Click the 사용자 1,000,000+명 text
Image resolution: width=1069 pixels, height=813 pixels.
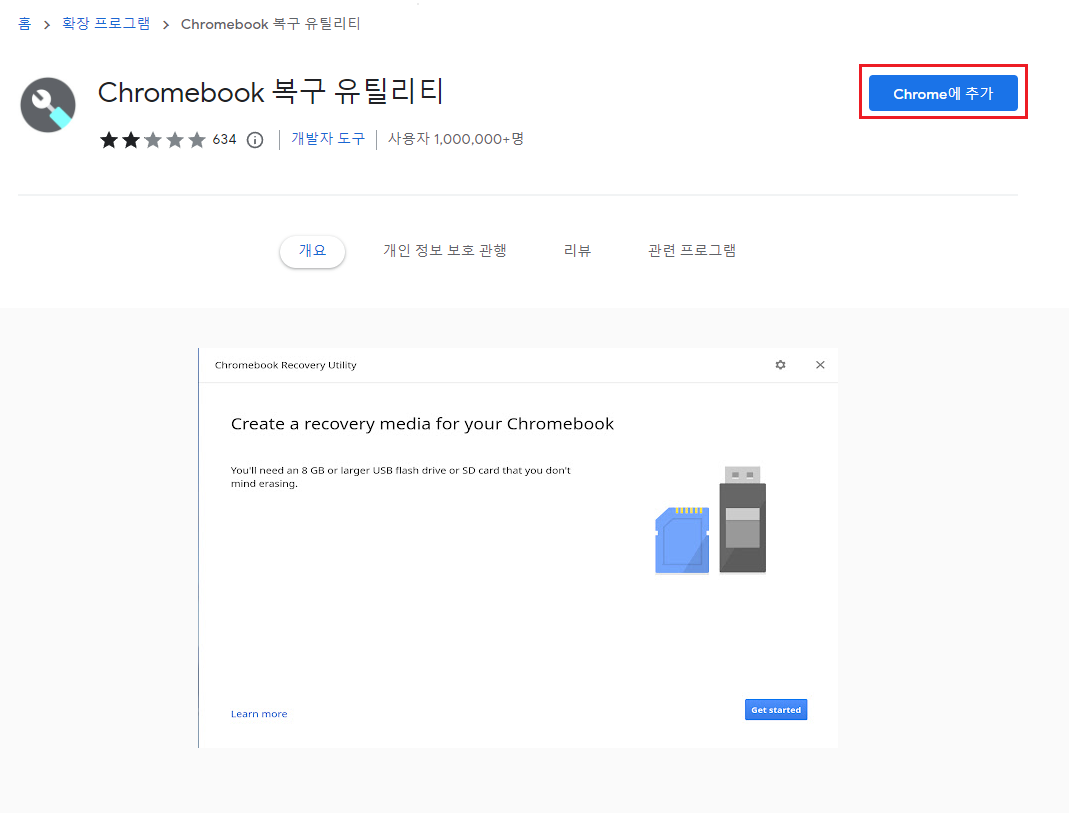456,139
